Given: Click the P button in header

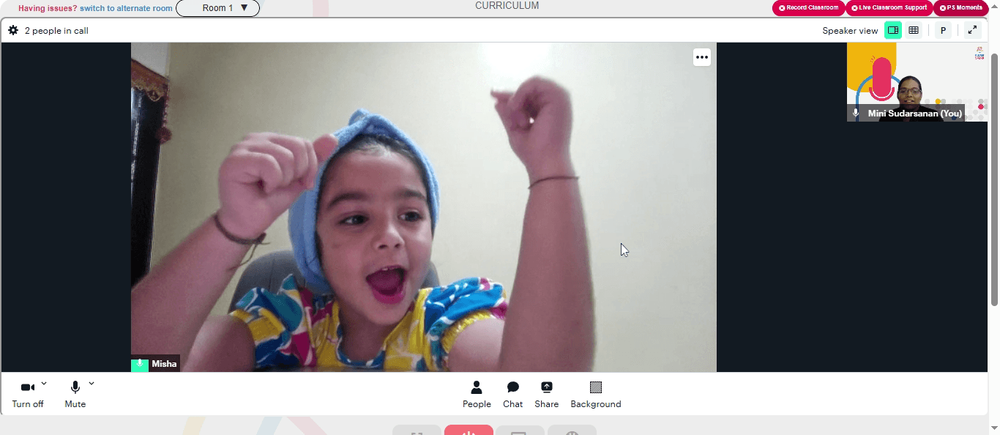Looking at the screenshot, I should coord(943,30).
